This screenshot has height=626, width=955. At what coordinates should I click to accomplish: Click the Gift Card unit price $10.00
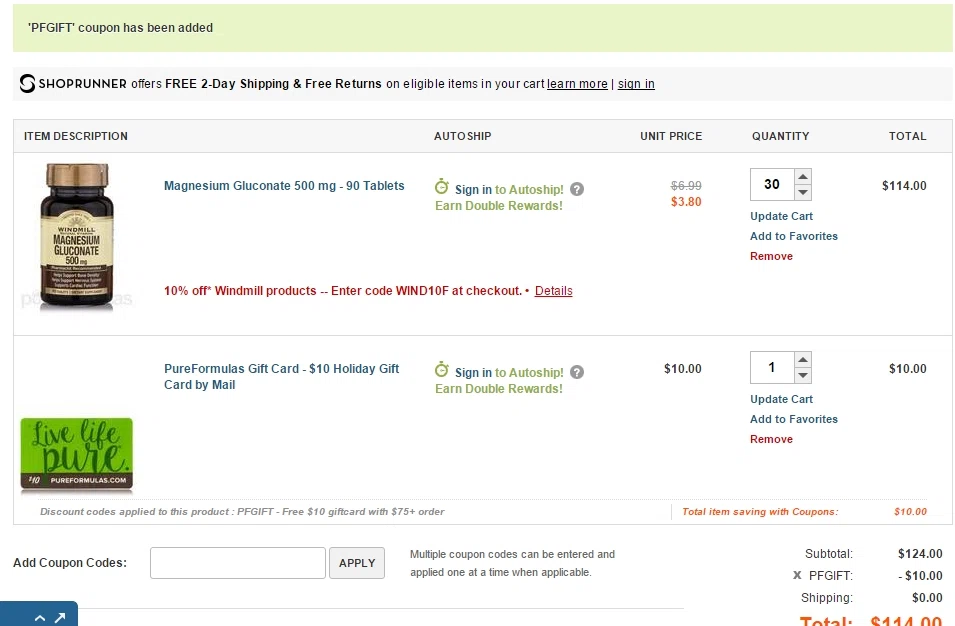pos(683,369)
